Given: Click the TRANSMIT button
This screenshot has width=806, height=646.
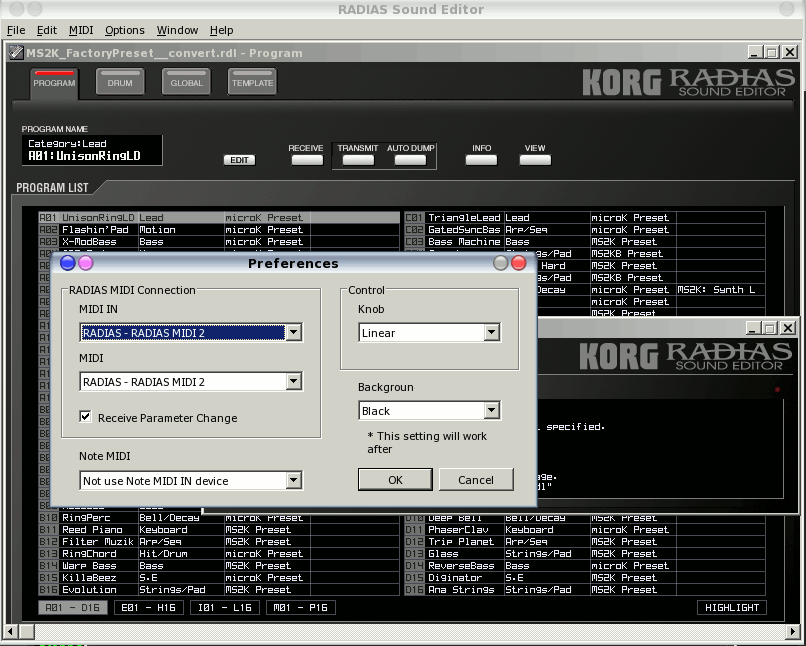Looking at the screenshot, I should (x=358, y=160).
